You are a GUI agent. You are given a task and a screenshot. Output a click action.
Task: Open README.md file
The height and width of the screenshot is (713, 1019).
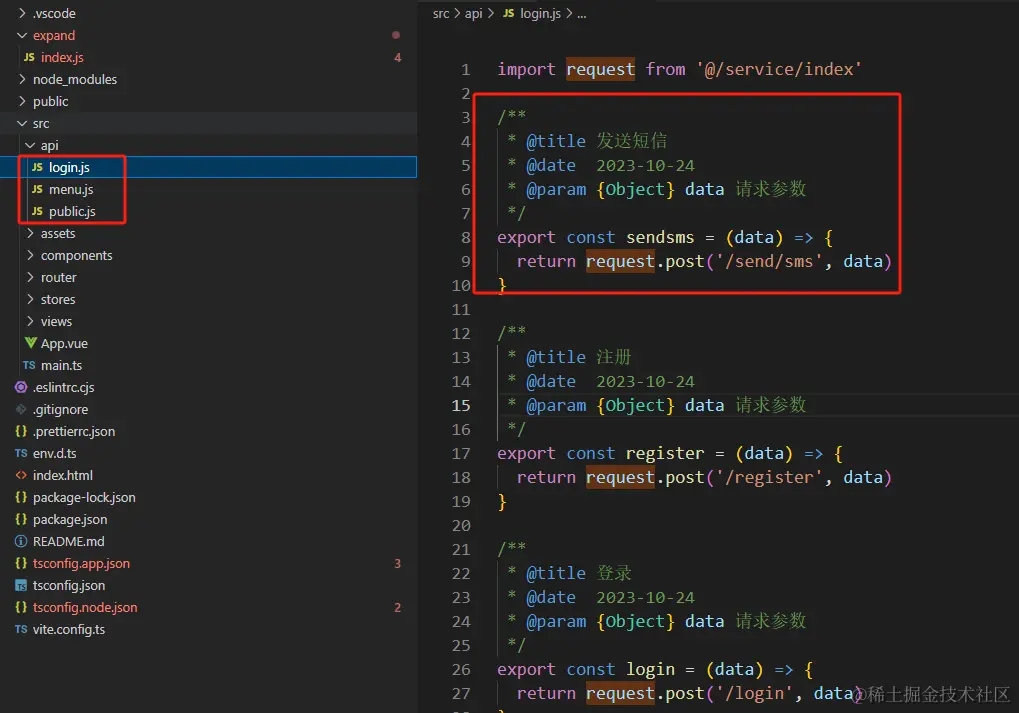point(69,541)
